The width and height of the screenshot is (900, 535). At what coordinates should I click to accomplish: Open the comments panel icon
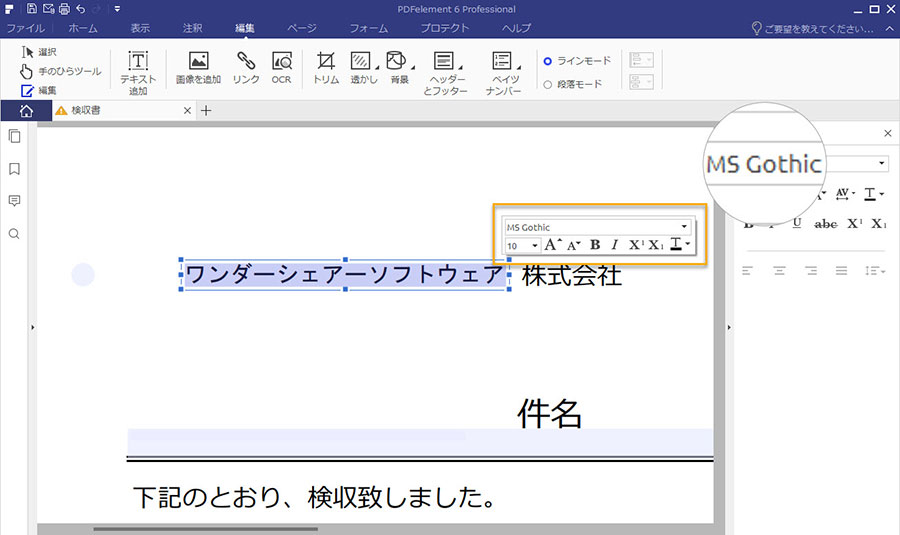[14, 201]
